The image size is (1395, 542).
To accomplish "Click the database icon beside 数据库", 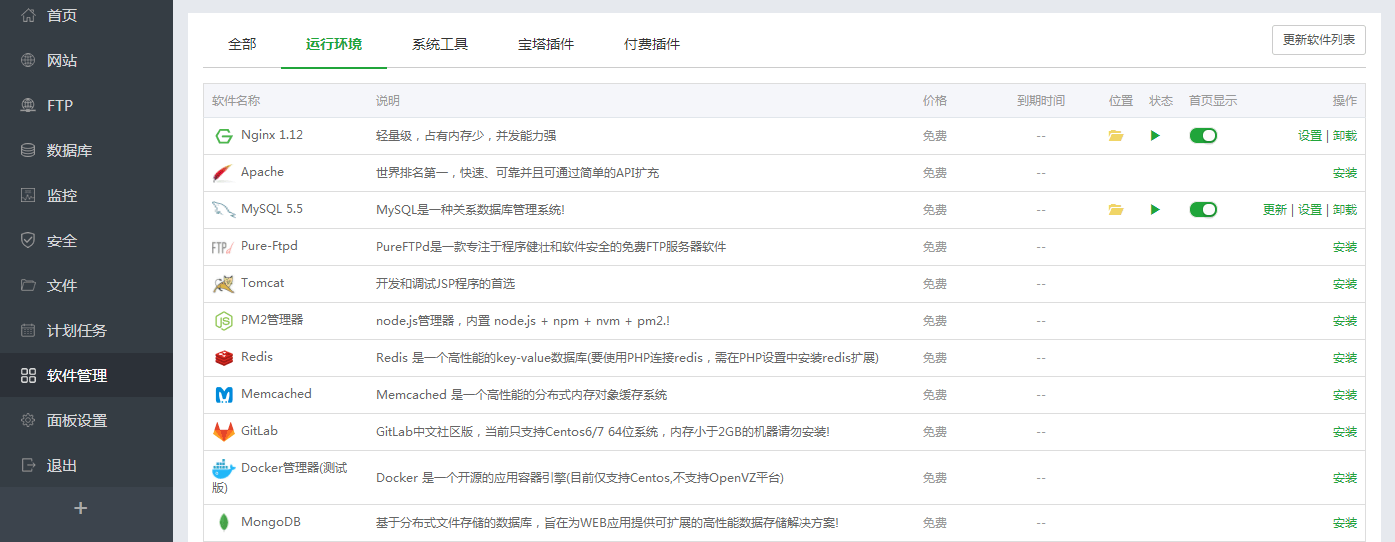I will click(28, 150).
